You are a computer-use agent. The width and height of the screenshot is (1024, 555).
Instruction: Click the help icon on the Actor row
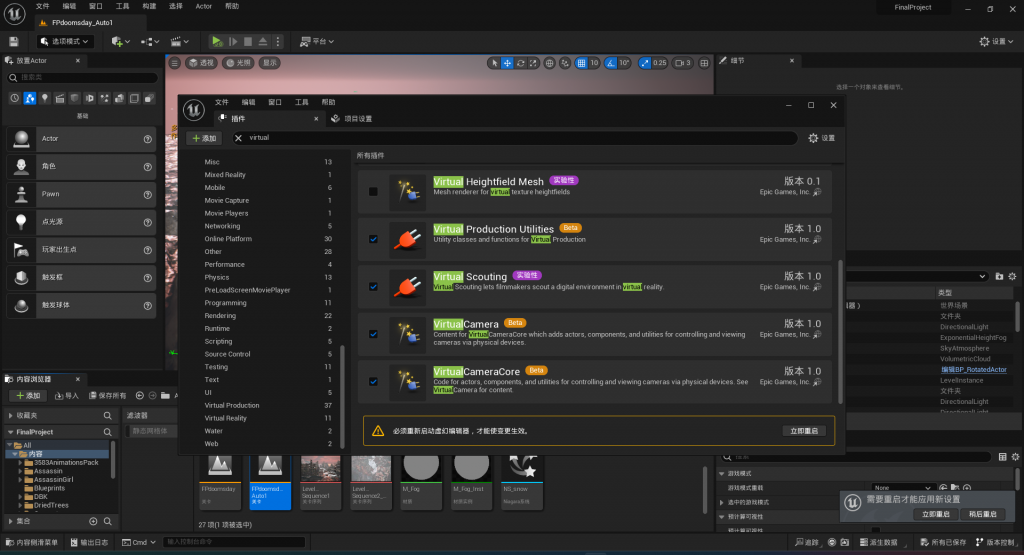[x=148, y=139]
